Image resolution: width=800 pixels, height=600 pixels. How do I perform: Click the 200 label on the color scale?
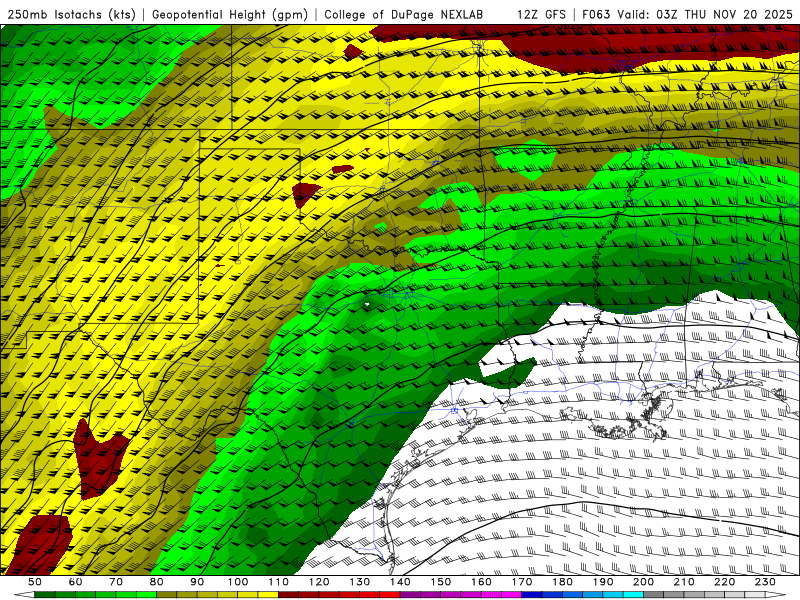tap(643, 582)
